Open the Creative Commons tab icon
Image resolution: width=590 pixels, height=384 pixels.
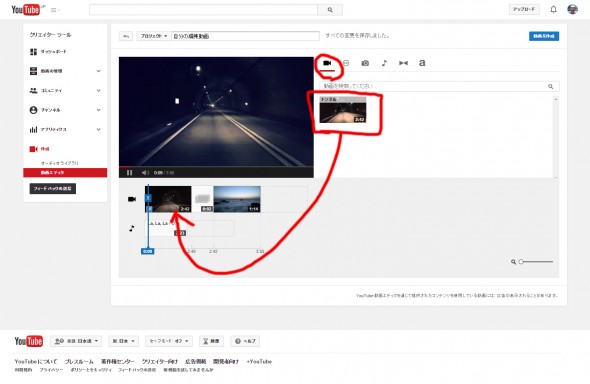(346, 63)
